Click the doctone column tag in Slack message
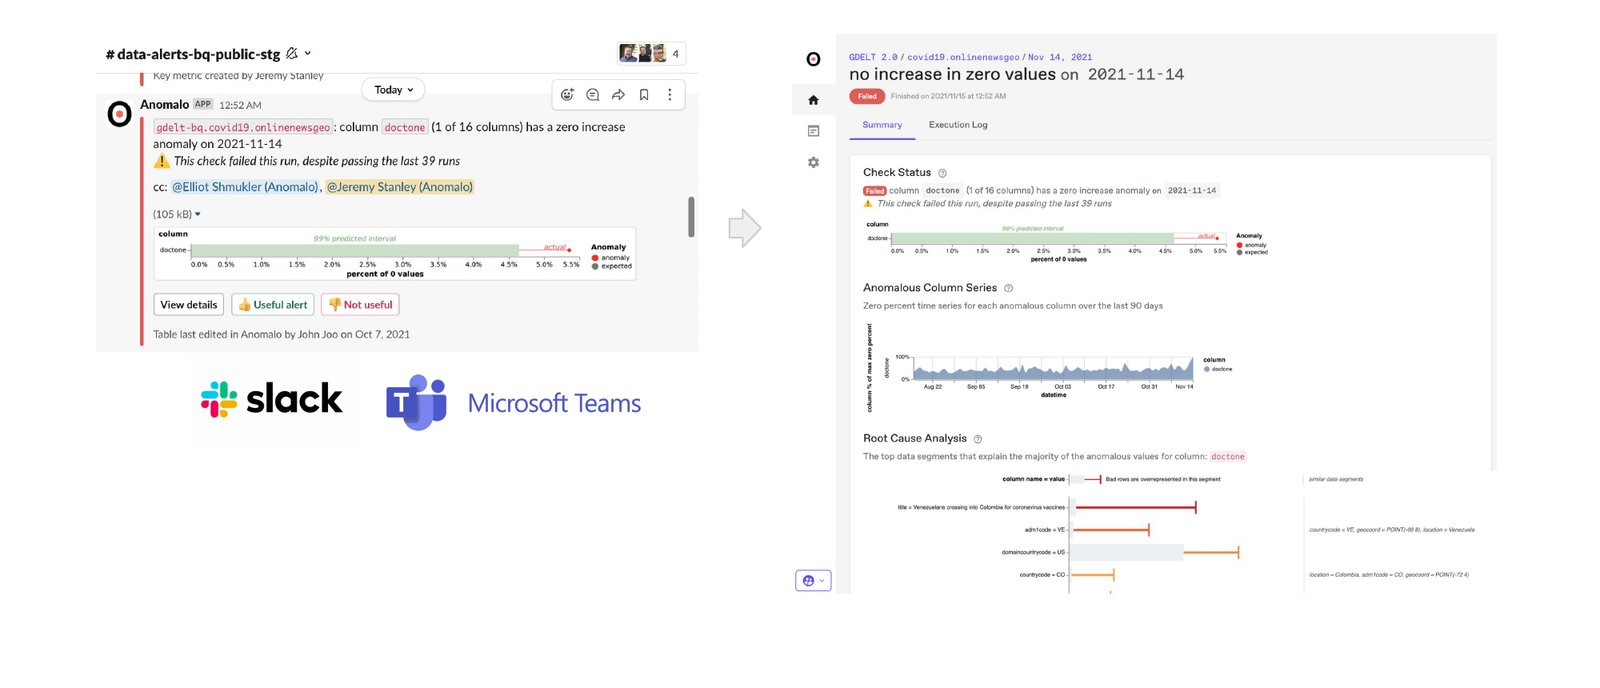This screenshot has height=688, width=1600. [405, 127]
